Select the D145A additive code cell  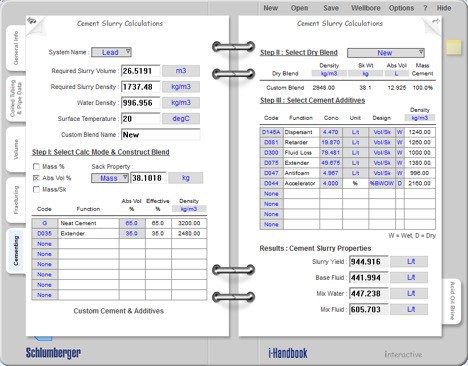(x=271, y=132)
